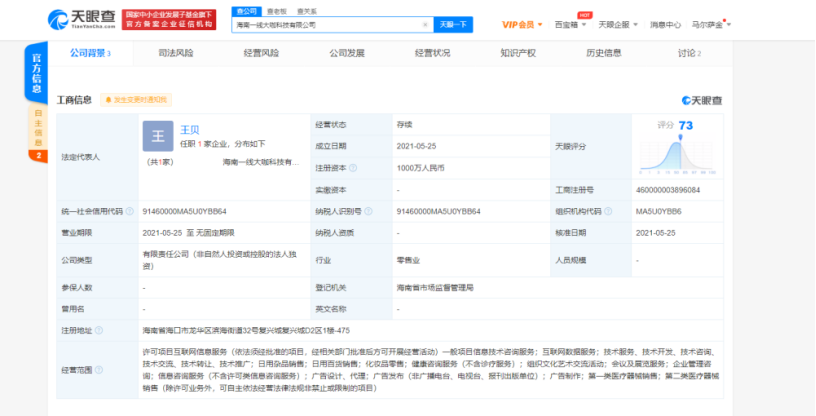The height and width of the screenshot is (416, 816).
Task: Expand the 百宝箱 menu
Action: pos(570,24)
